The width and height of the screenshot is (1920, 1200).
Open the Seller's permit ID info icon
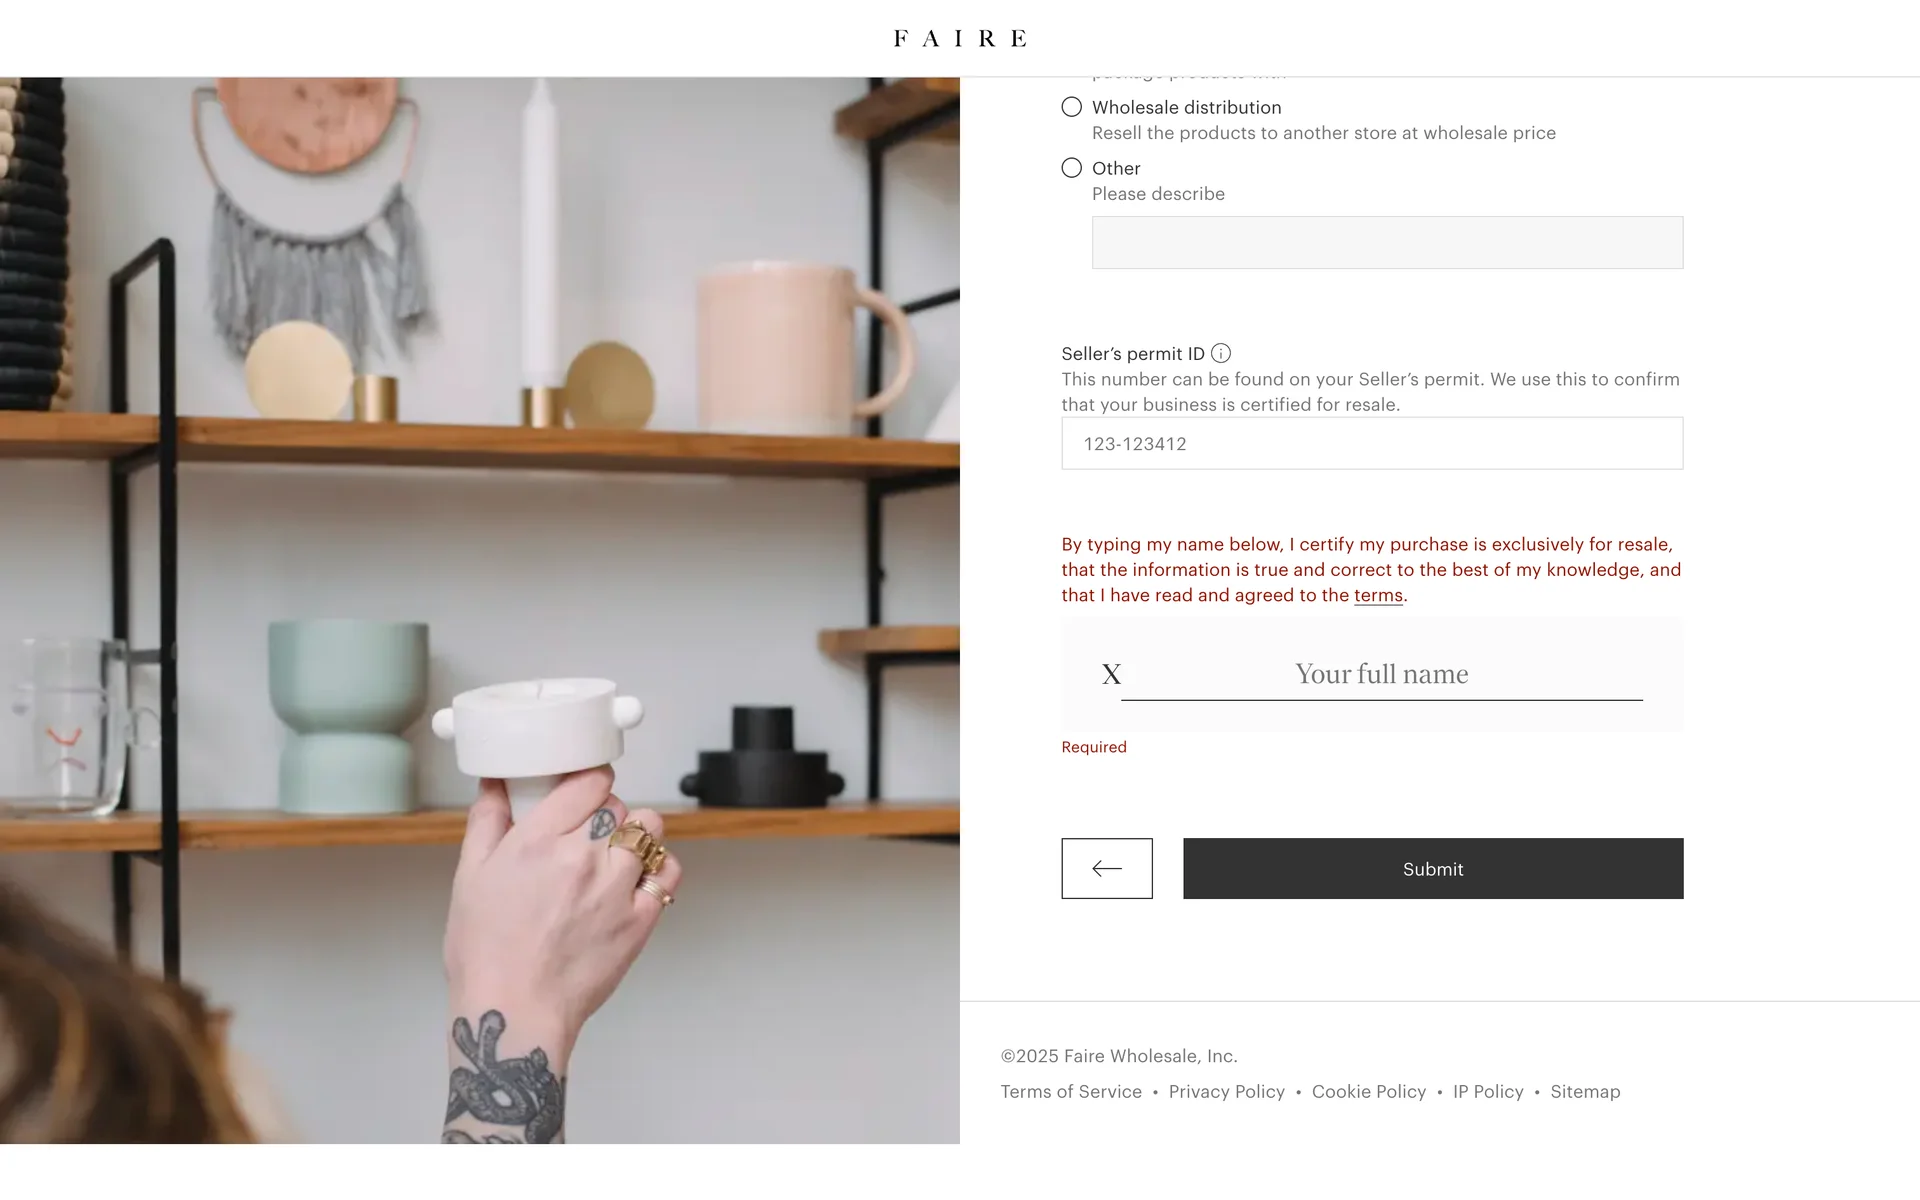tap(1221, 353)
